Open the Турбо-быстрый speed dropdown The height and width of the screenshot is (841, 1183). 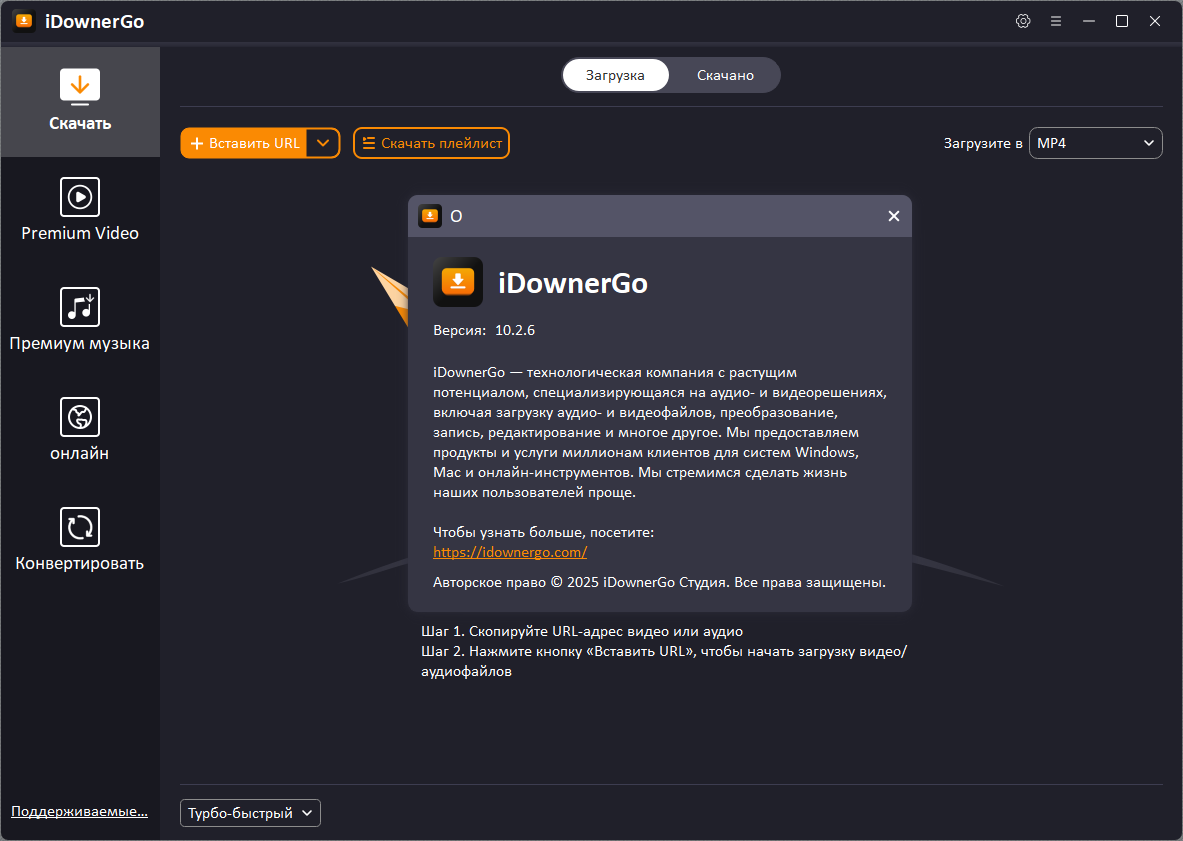[250, 813]
